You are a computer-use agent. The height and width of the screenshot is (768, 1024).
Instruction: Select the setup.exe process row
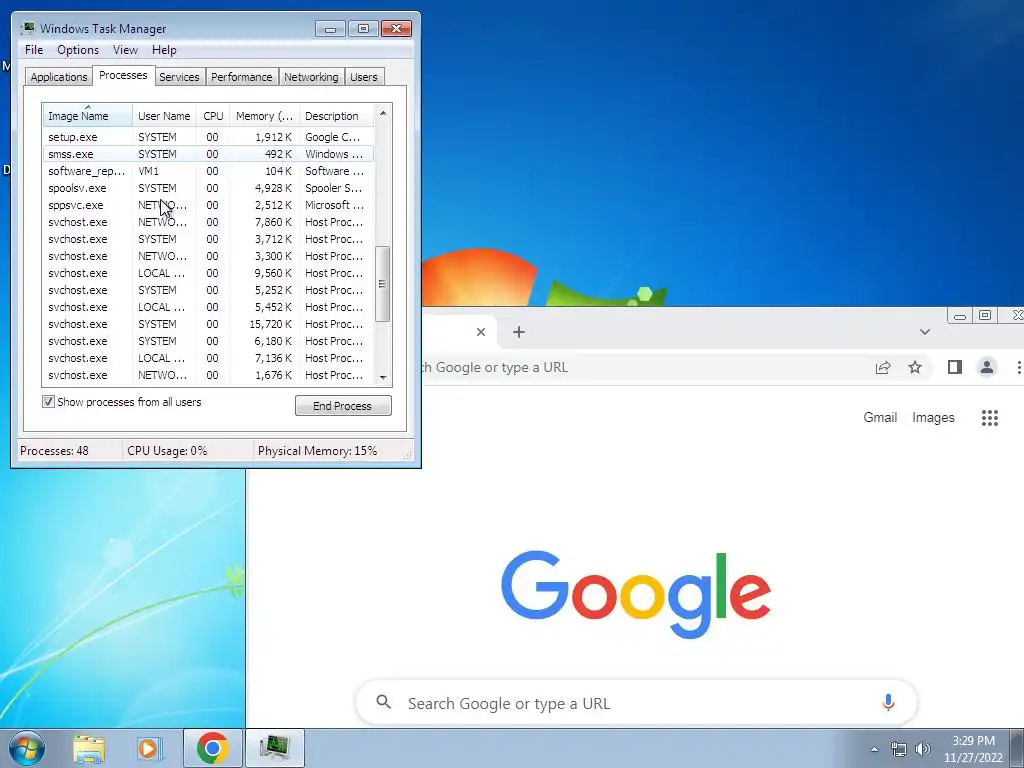tap(208, 137)
